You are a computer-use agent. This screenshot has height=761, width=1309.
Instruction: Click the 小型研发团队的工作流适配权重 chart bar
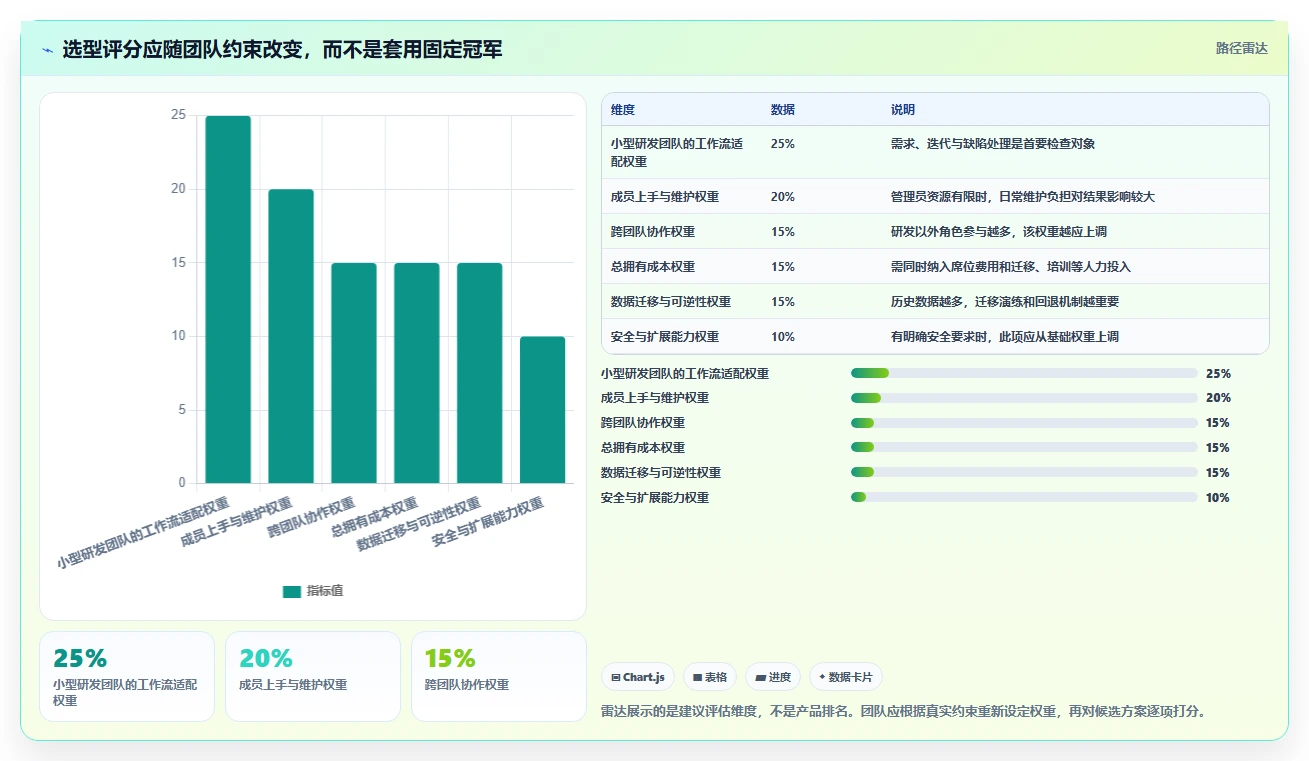point(228,300)
